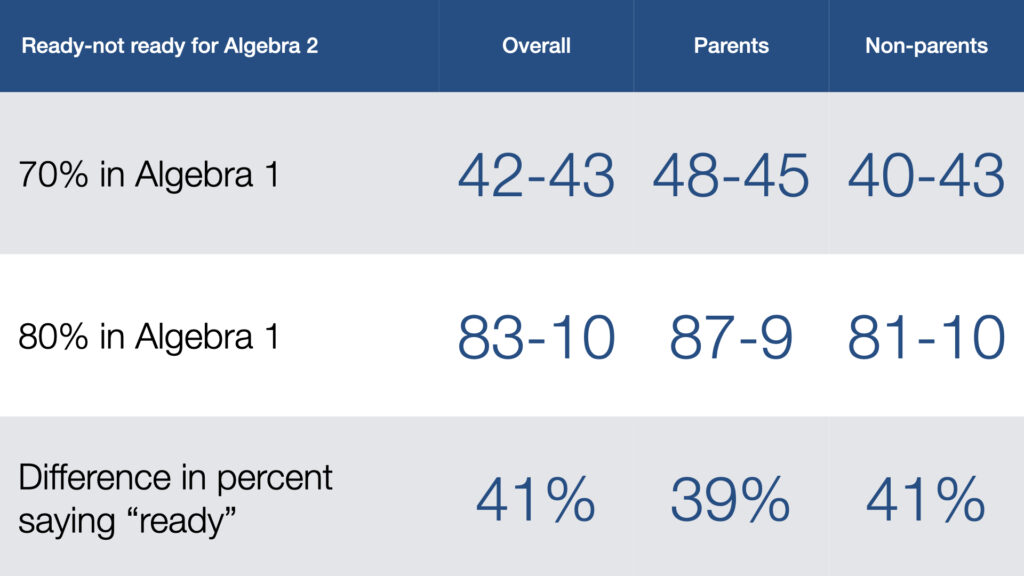
Task: Click the word 'Algebra' in the 80% row
Action: click(x=194, y=337)
